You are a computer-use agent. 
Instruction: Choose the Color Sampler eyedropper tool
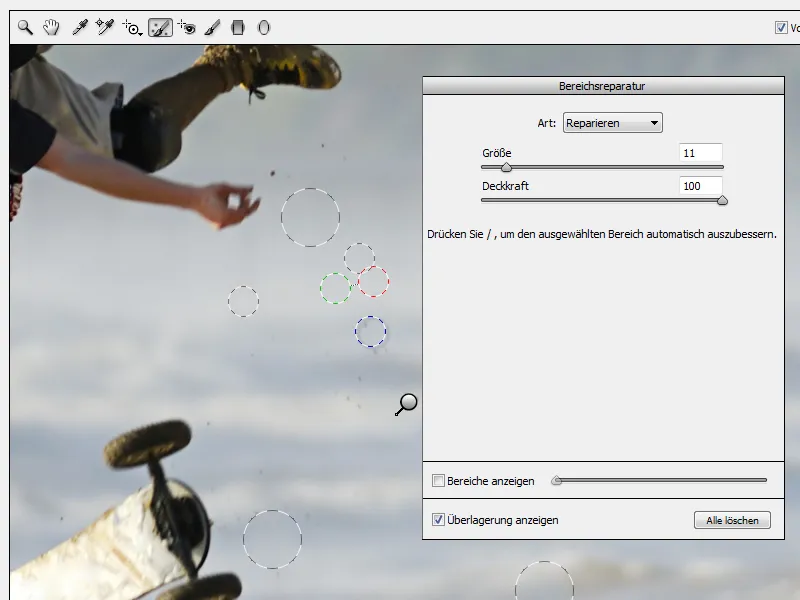click(105, 28)
